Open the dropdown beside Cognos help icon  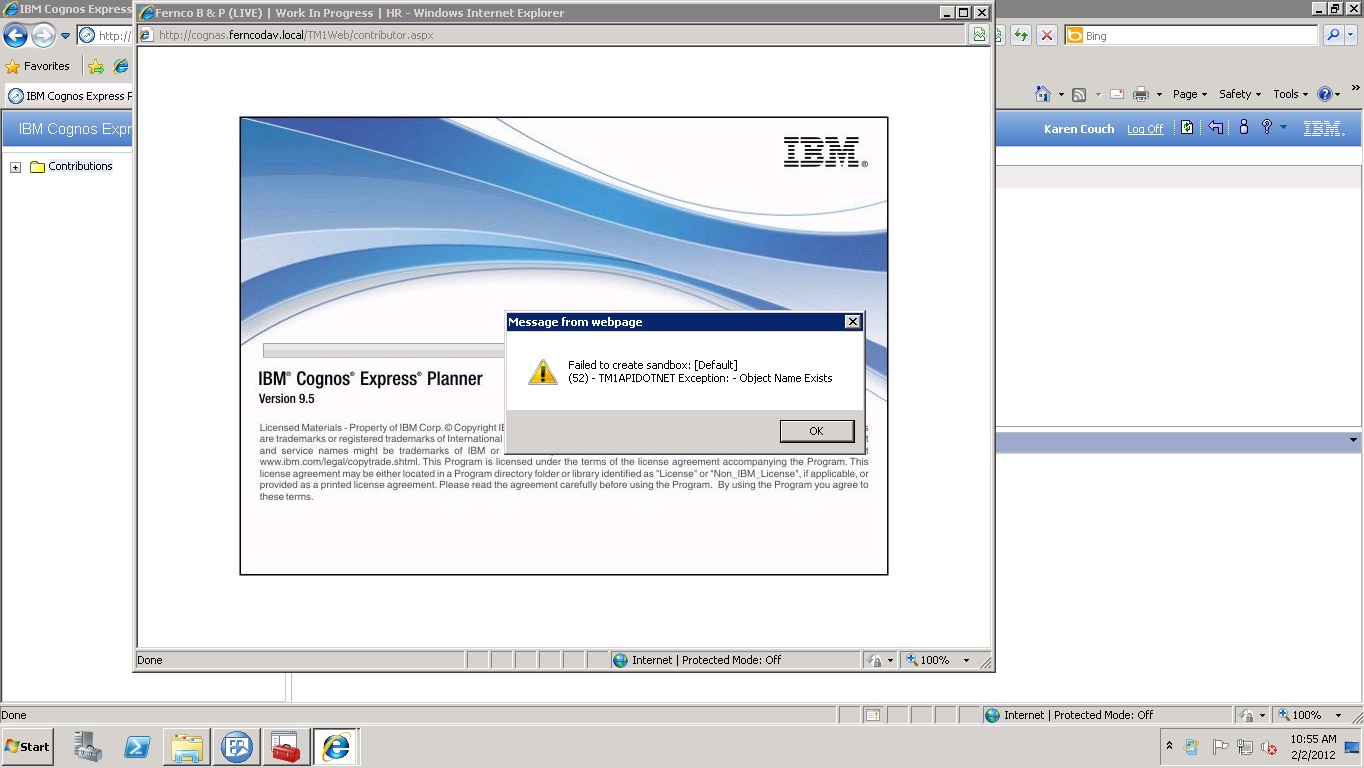point(1283,128)
